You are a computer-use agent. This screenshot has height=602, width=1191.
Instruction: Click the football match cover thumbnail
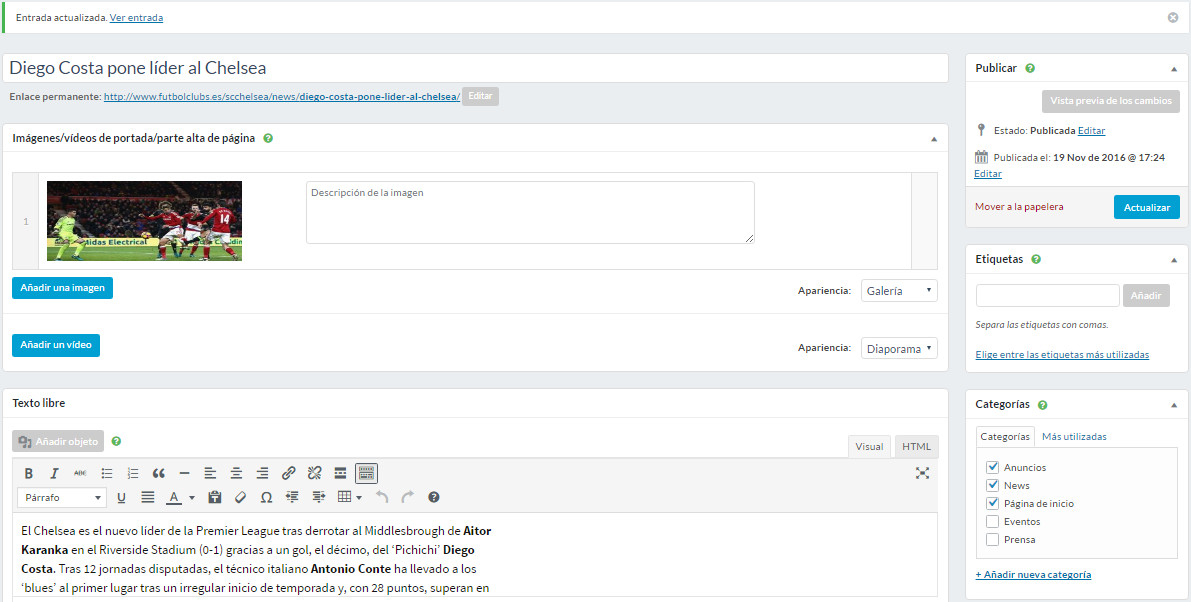[144, 221]
